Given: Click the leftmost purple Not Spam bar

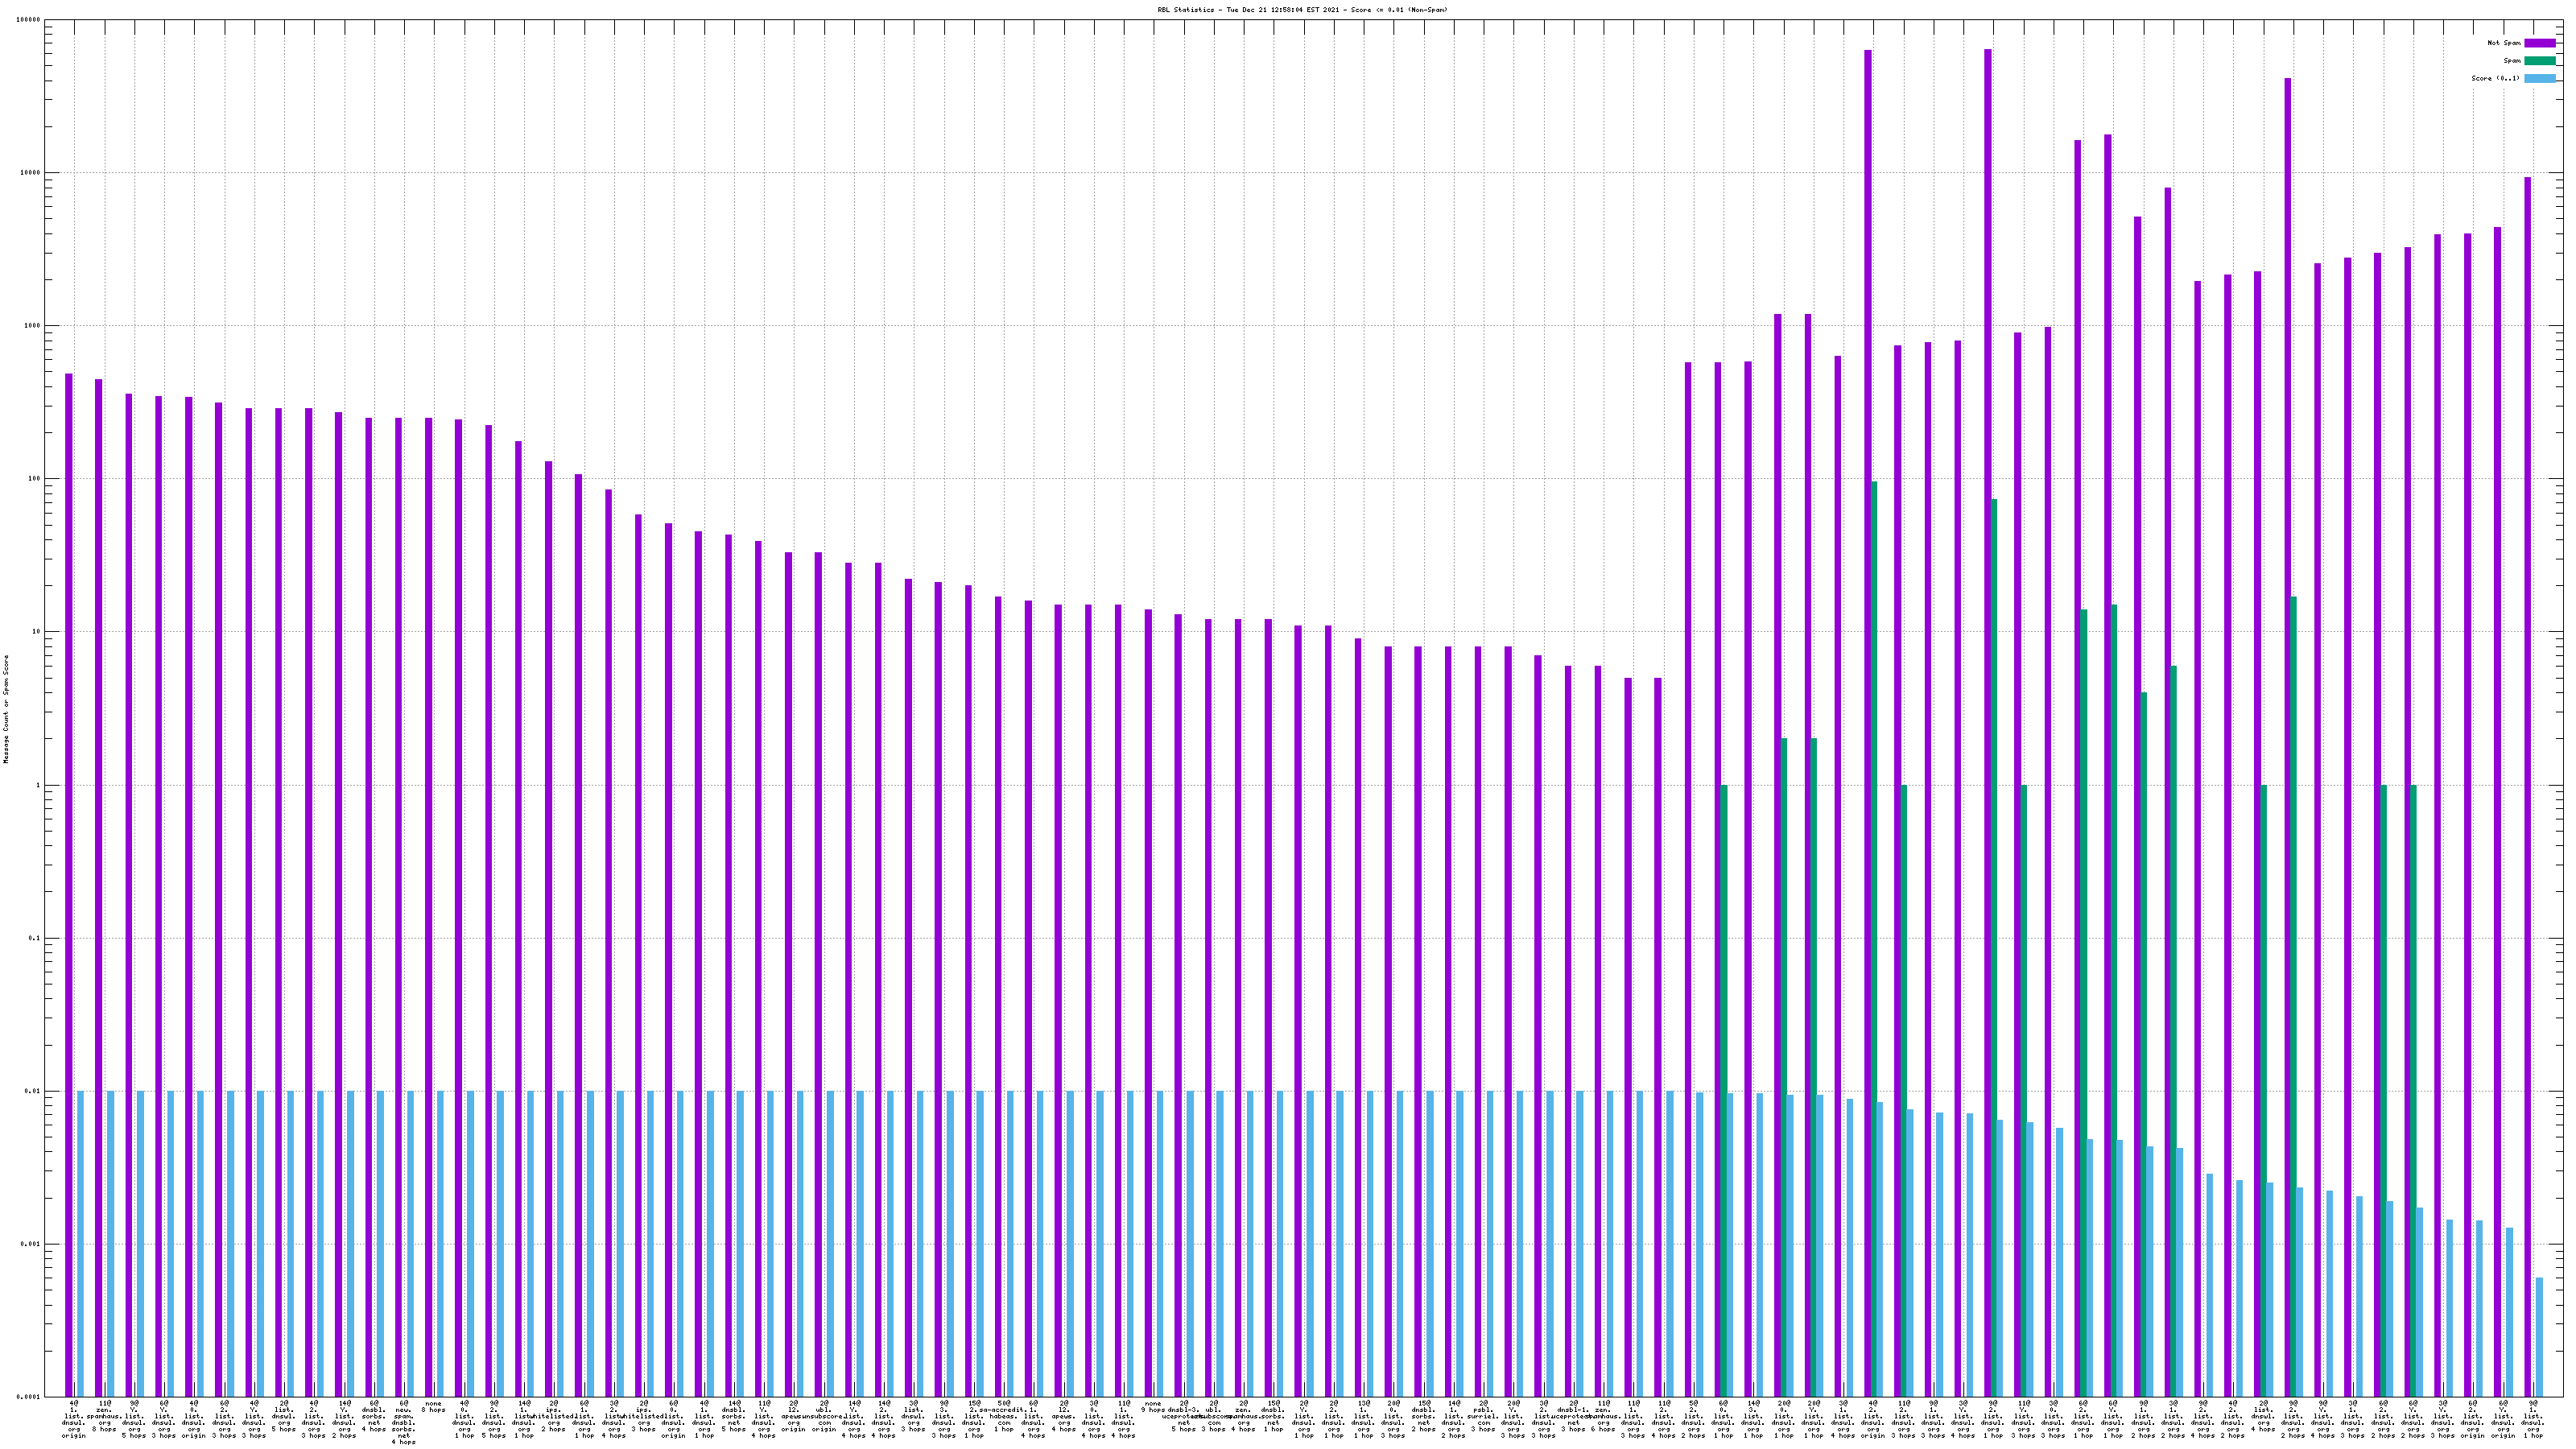Looking at the screenshot, I should 69,880.
